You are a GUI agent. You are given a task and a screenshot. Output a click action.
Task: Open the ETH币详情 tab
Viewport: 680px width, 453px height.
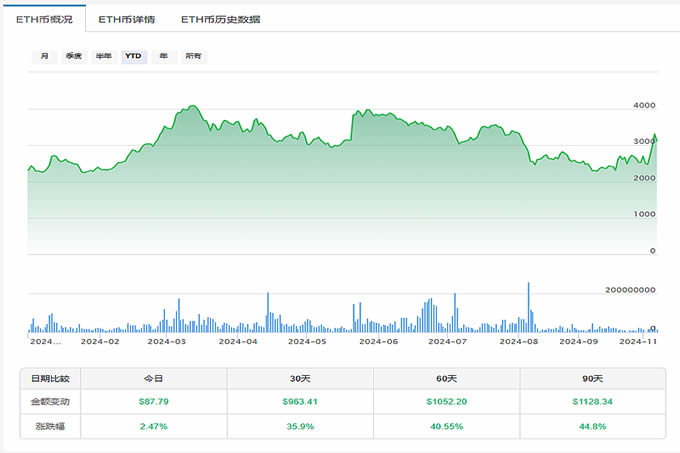[x=125, y=19]
